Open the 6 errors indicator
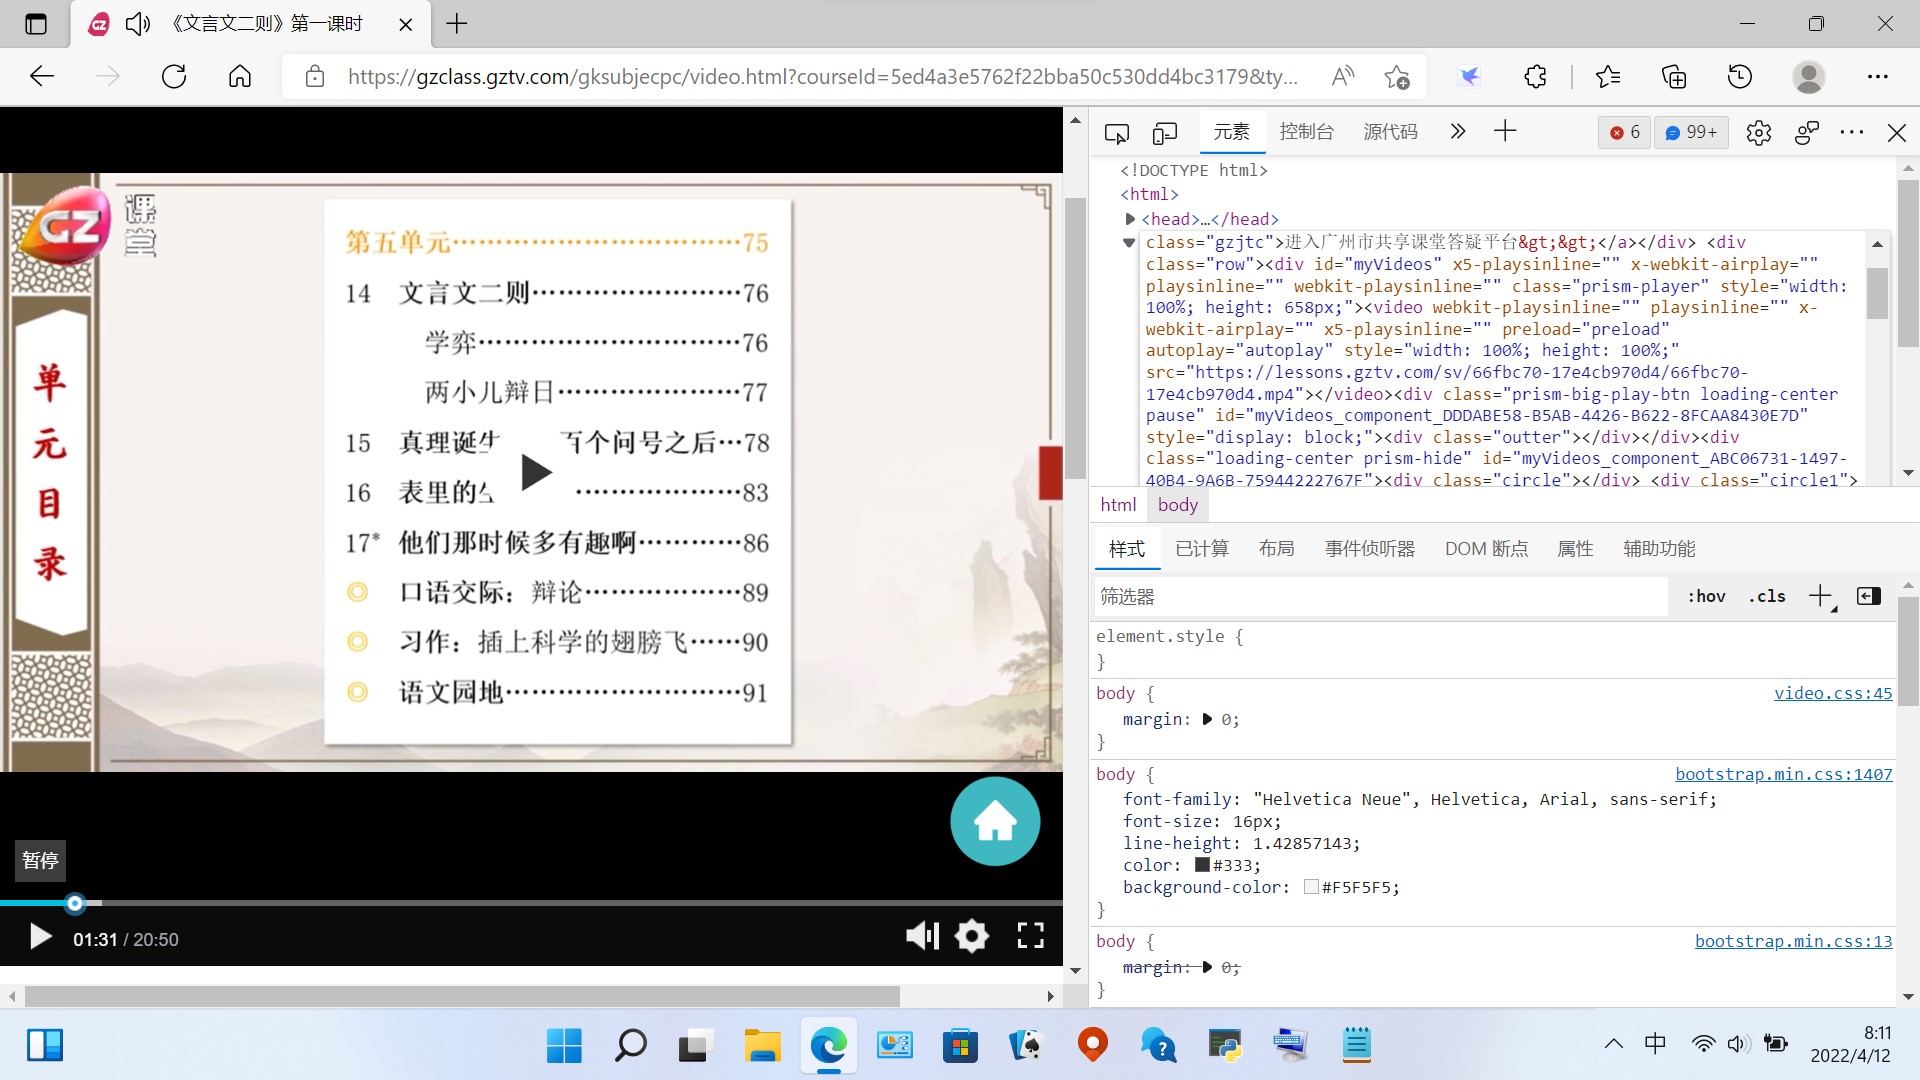This screenshot has height=1080, width=1920. (1625, 132)
